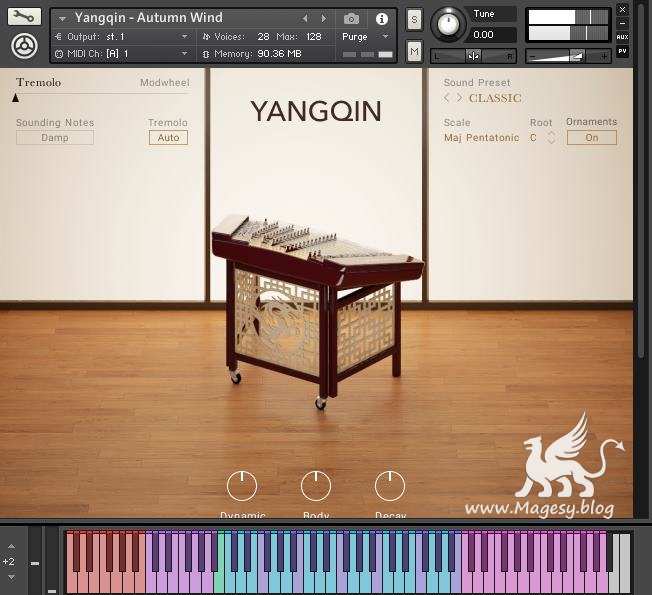
Task: Click the Modwheel tremolo control label
Action: coord(165,82)
